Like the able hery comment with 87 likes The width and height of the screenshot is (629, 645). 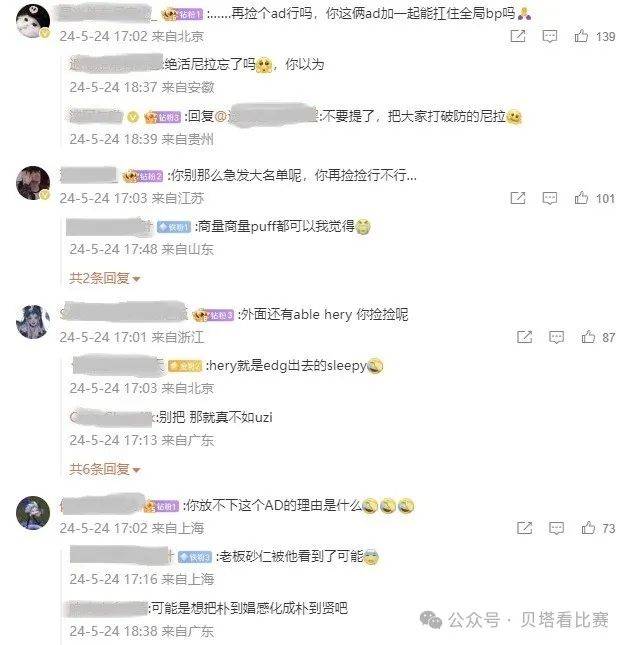point(588,337)
